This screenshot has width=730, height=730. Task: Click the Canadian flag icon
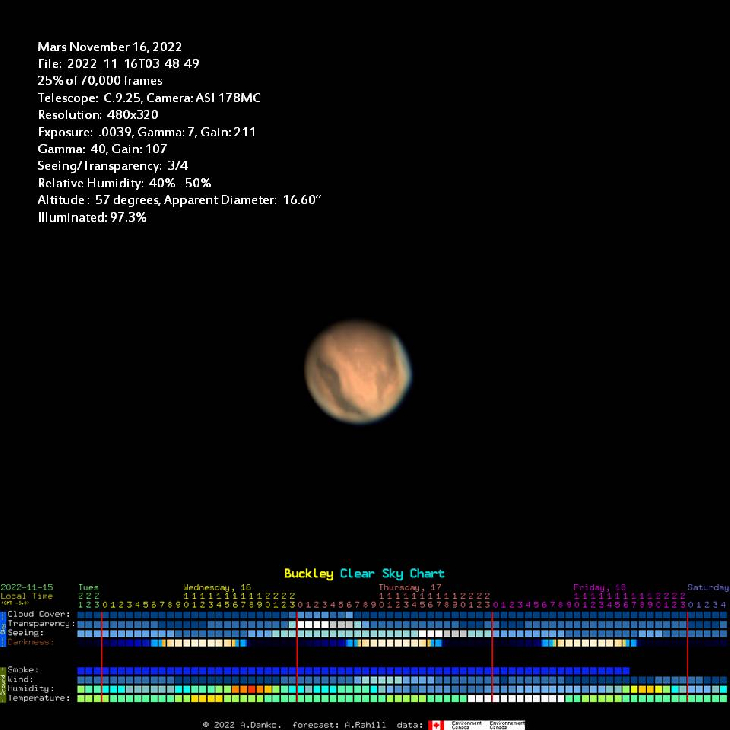pos(435,724)
